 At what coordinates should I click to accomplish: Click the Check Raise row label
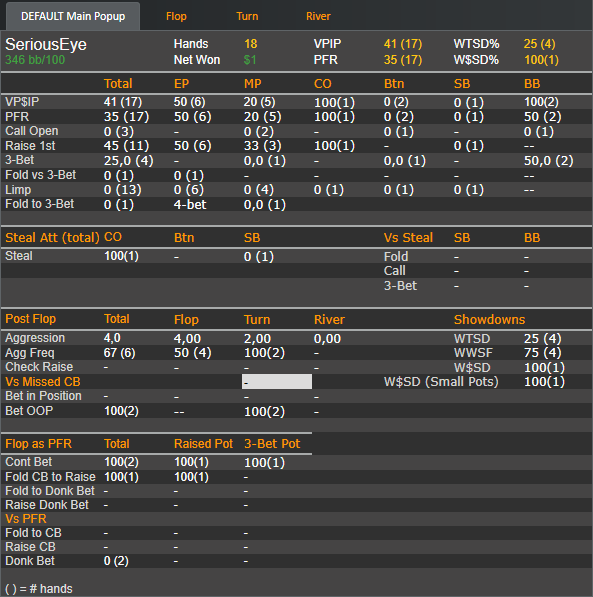pos(39,367)
